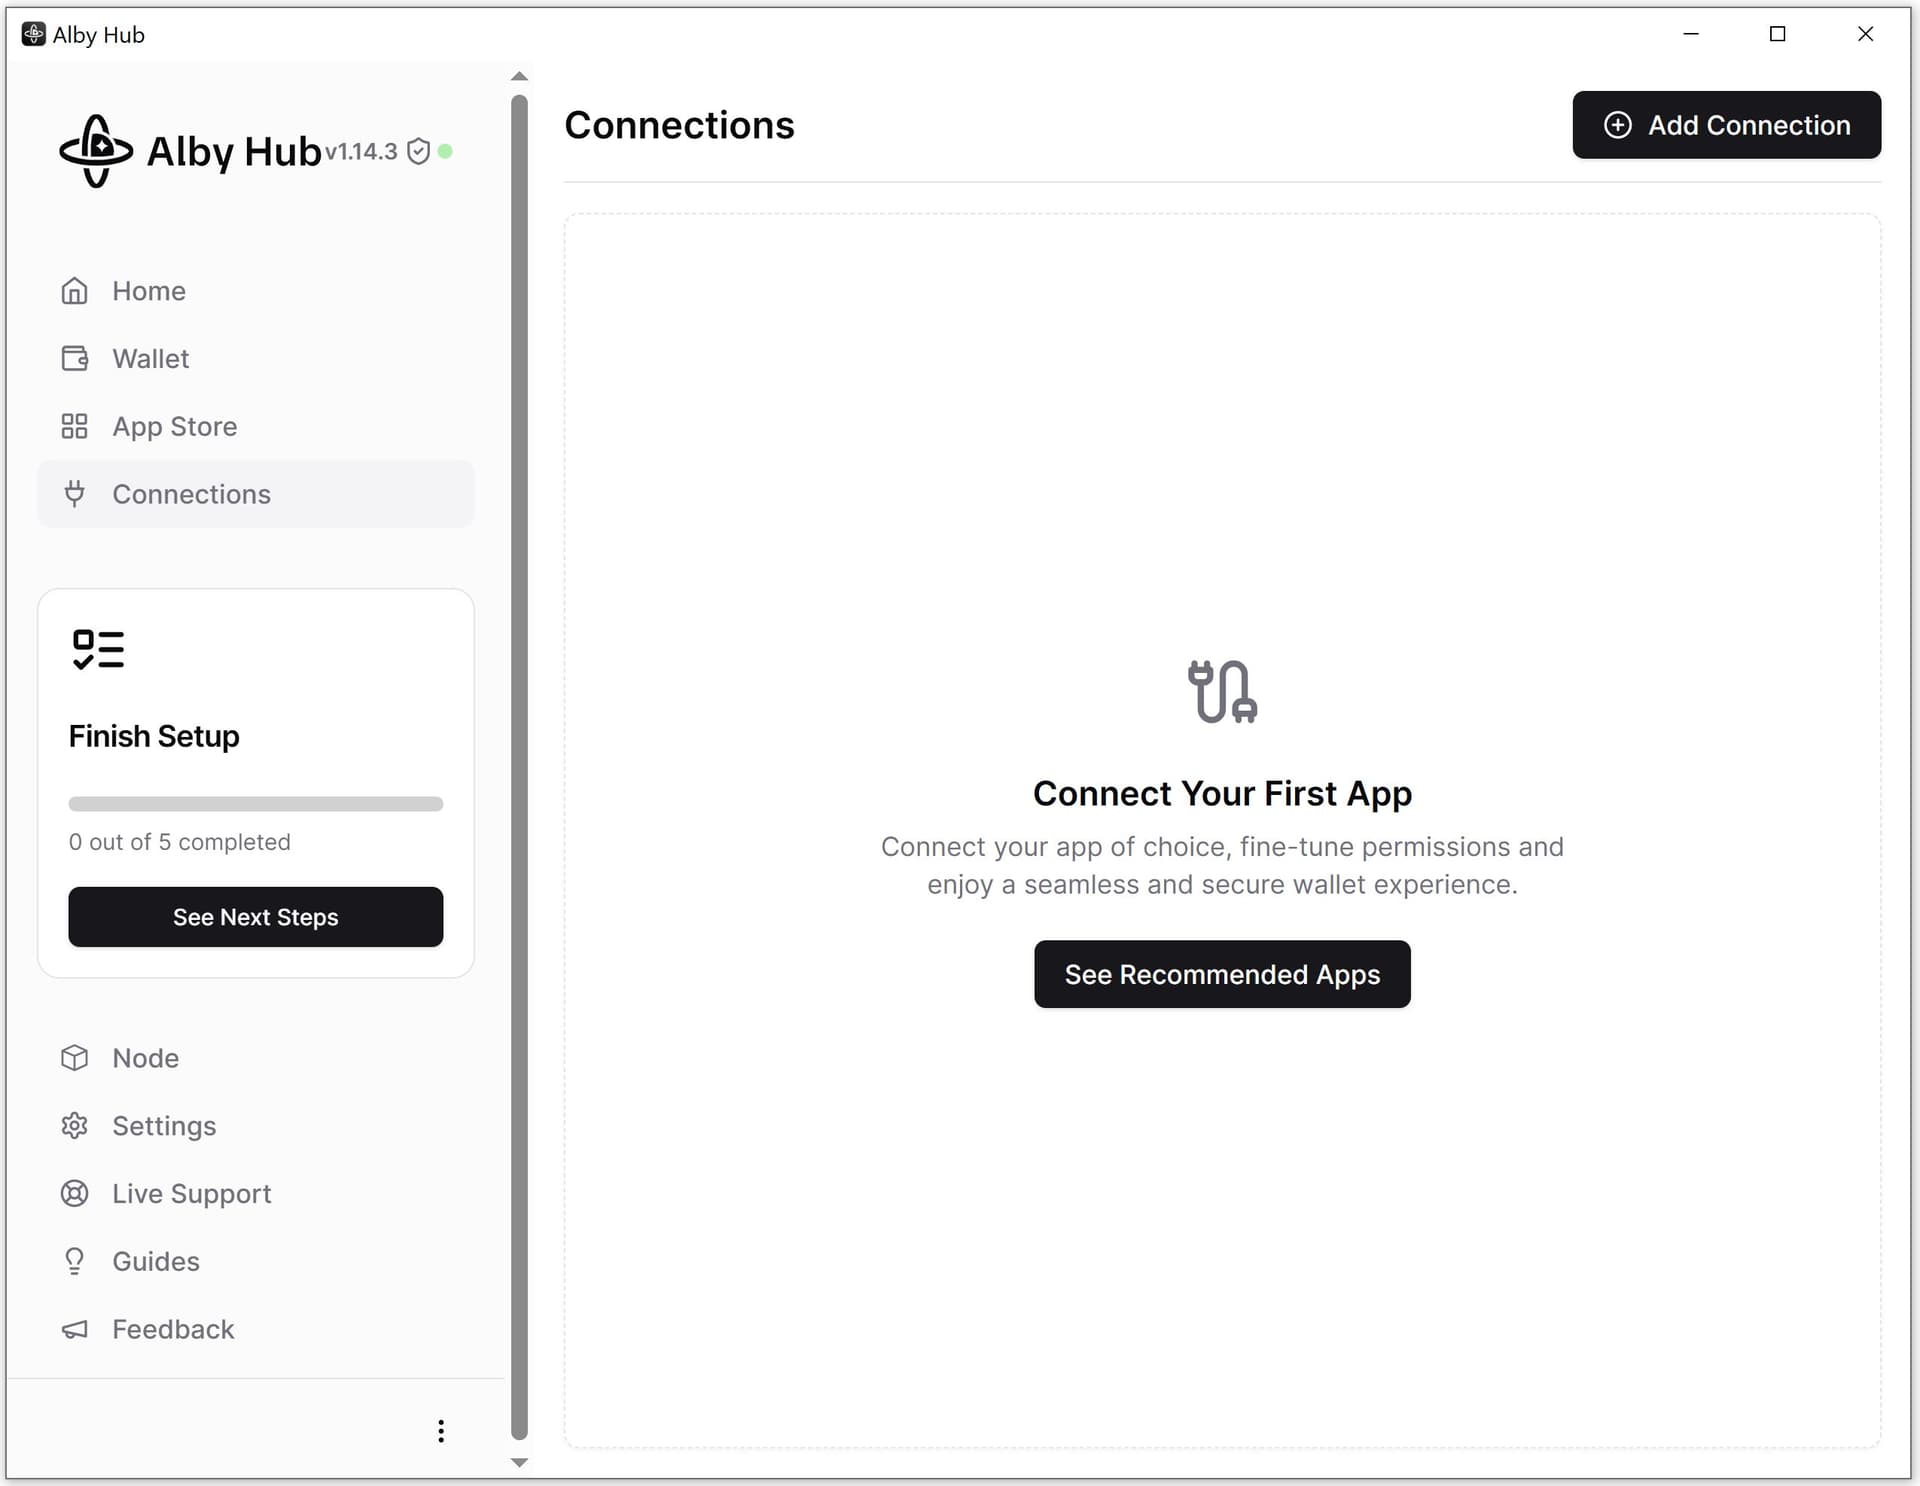1920x1486 pixels.
Task: Click the Finish Setup heading
Action: click(154, 736)
